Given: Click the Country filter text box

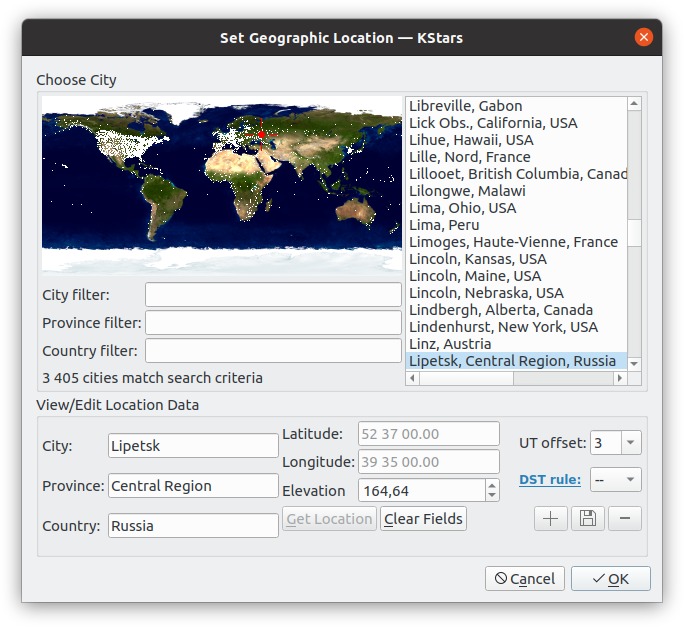Looking at the screenshot, I should point(273,350).
